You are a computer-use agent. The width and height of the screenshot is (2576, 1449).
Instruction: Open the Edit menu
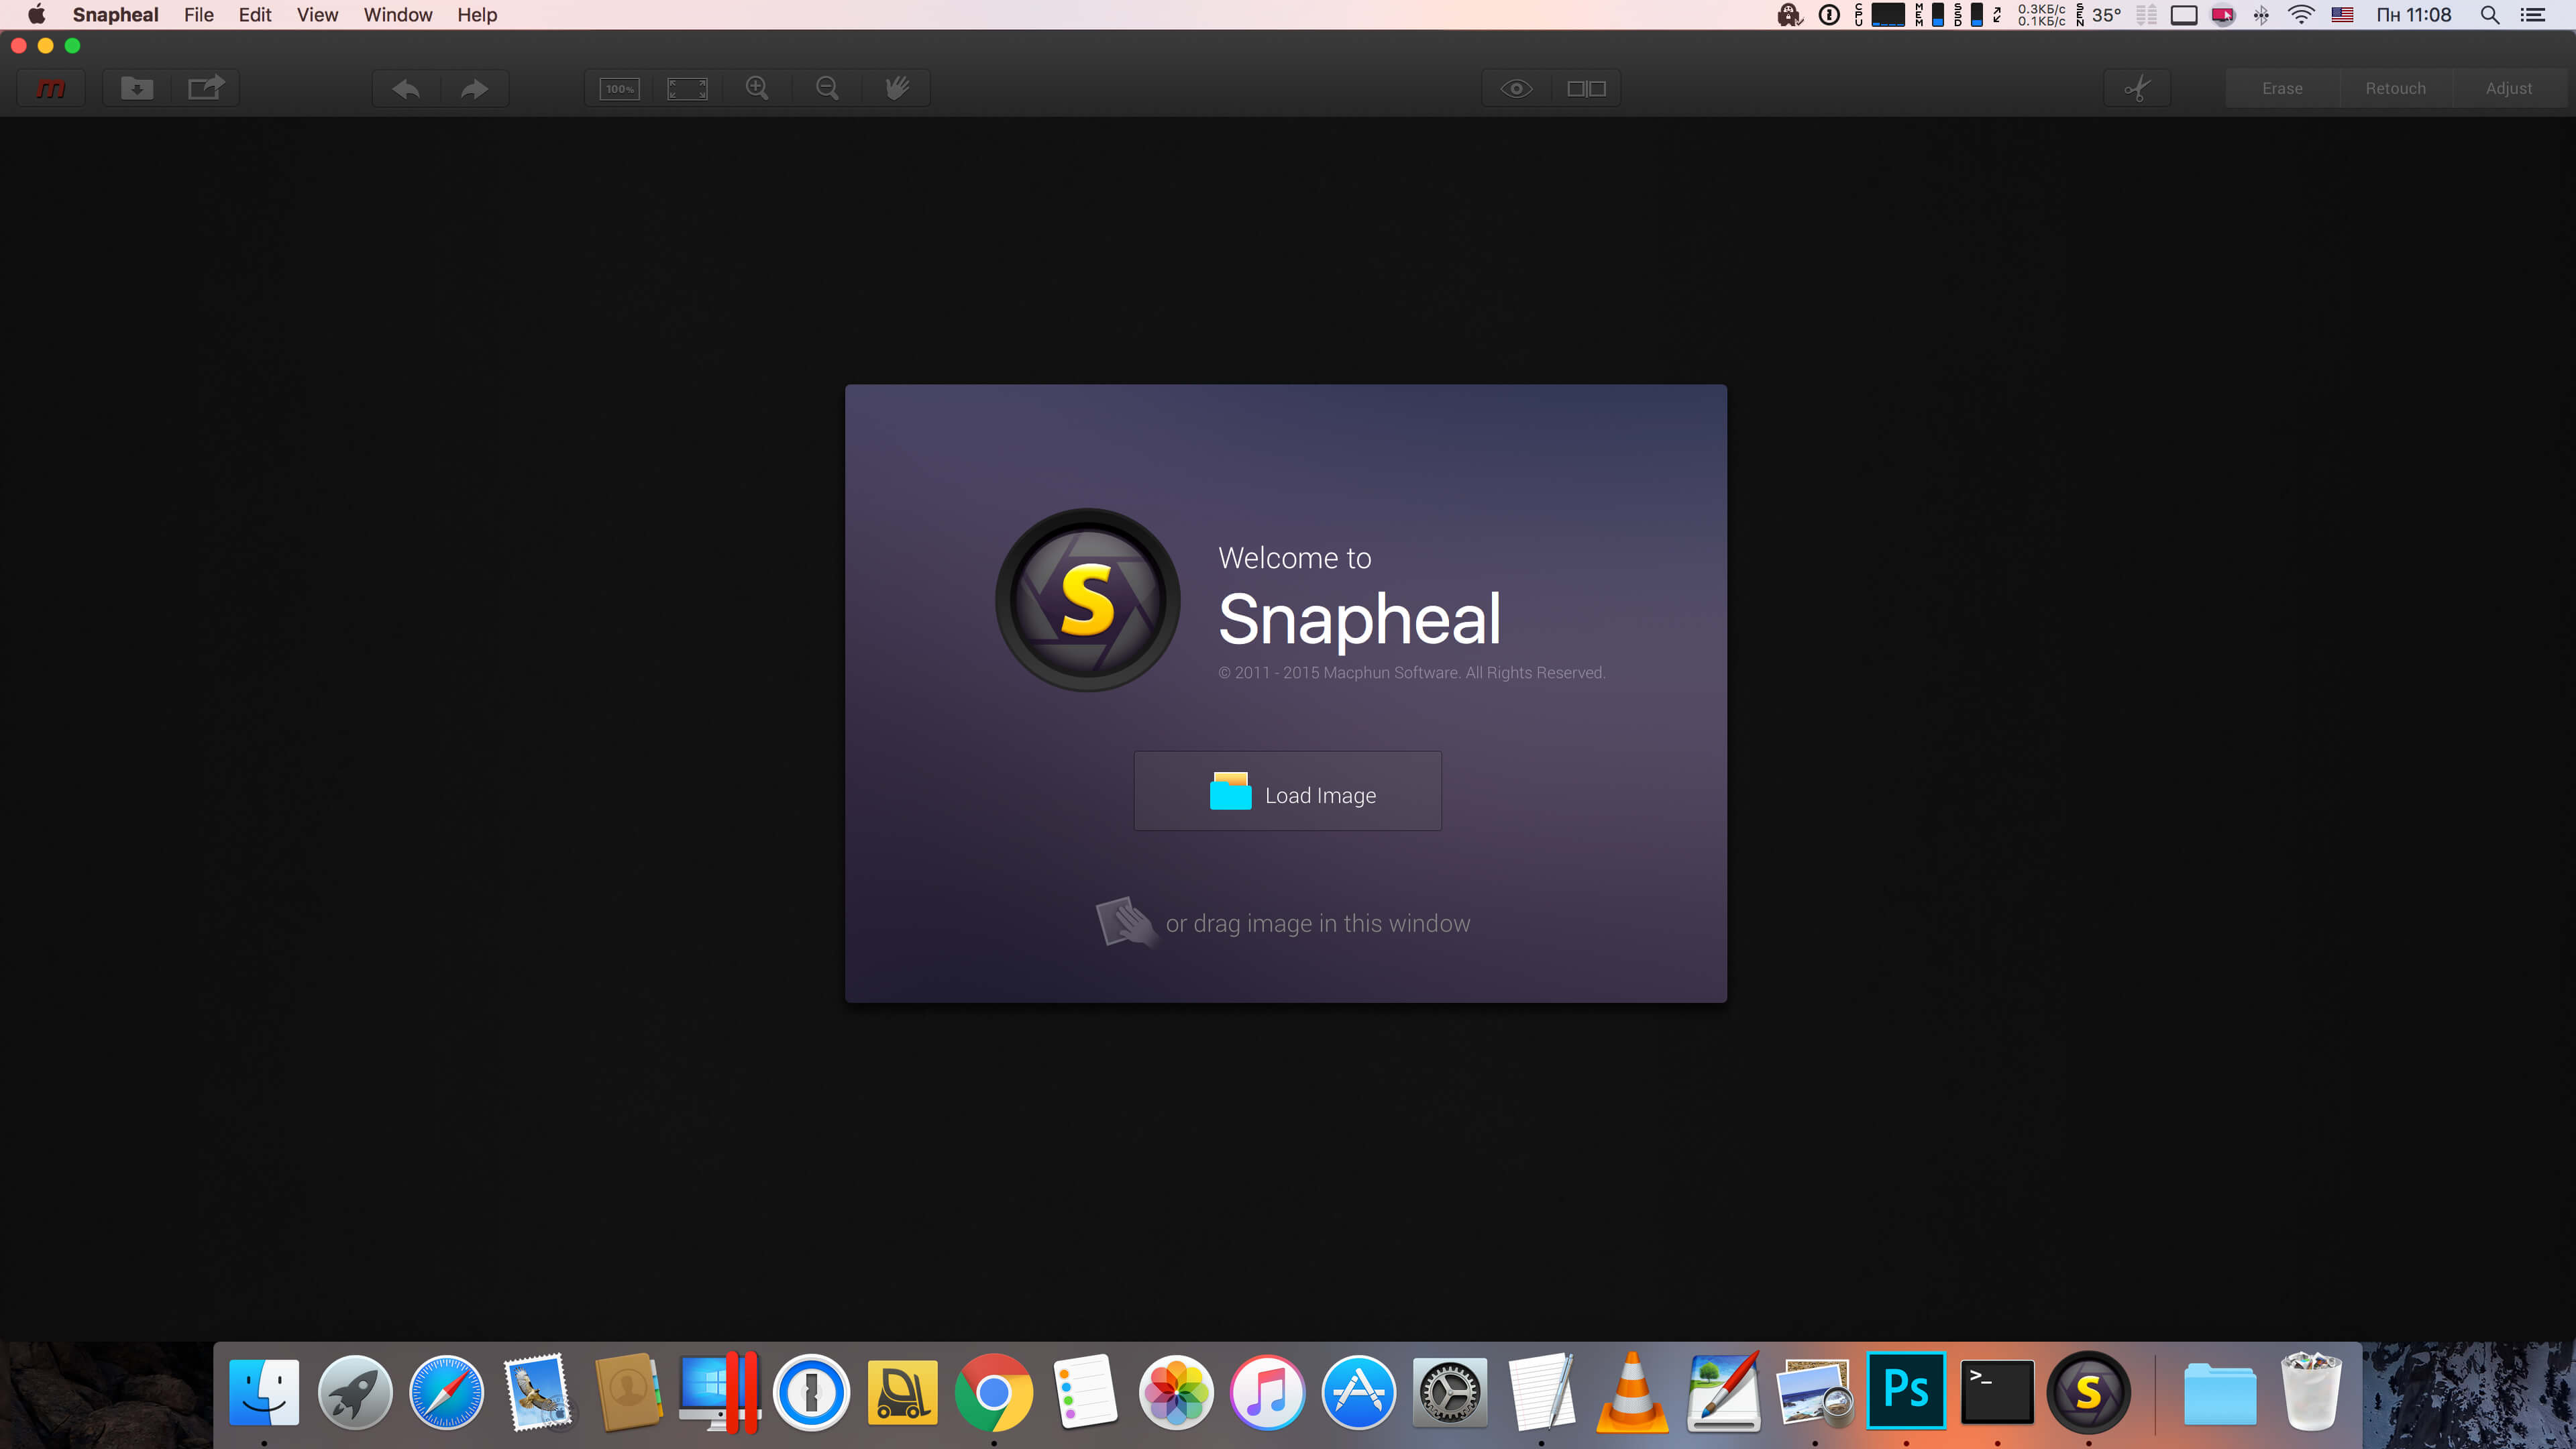click(x=255, y=15)
